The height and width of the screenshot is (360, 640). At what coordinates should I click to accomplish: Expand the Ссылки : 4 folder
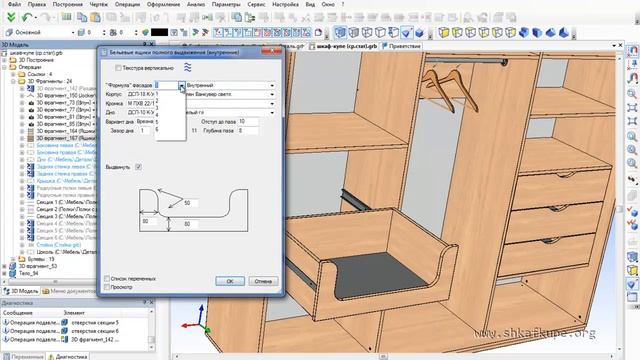point(13,74)
